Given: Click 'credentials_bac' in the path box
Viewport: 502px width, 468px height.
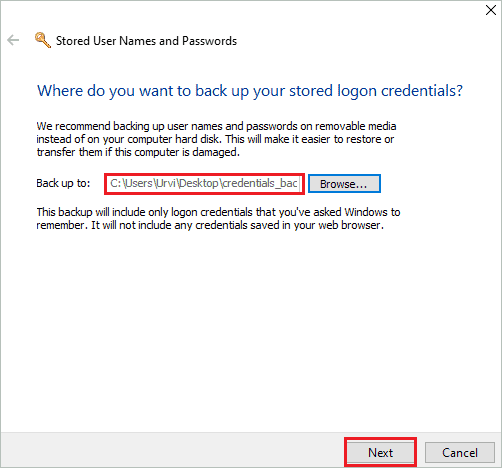Looking at the screenshot, I should coord(260,184).
